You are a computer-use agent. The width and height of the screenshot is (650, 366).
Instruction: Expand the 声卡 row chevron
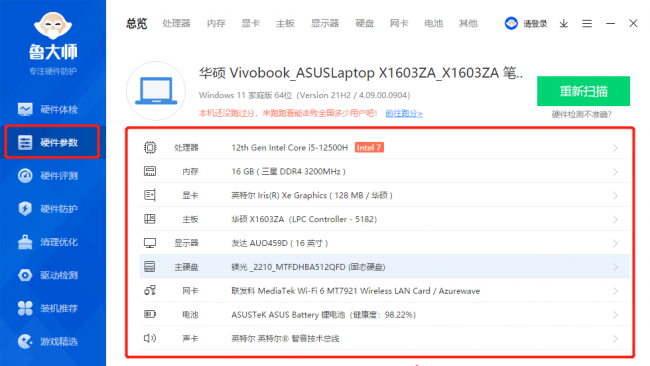tap(615, 339)
